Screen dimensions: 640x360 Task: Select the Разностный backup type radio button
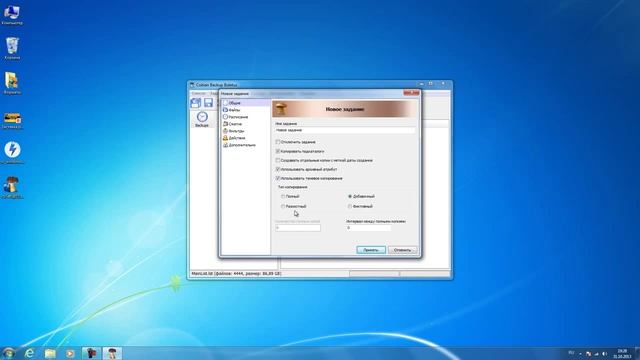[283, 206]
